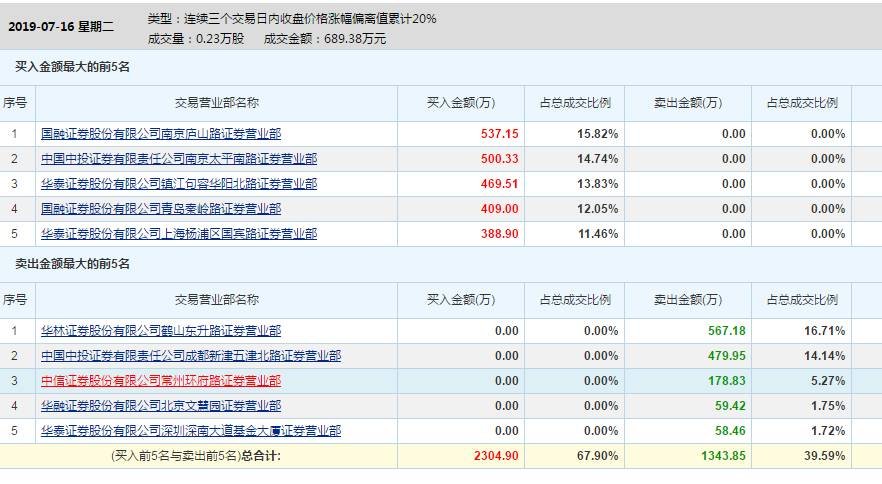Click the 成交金额 689.38万元 text
Viewport: 882px width, 484px height.
(325, 39)
